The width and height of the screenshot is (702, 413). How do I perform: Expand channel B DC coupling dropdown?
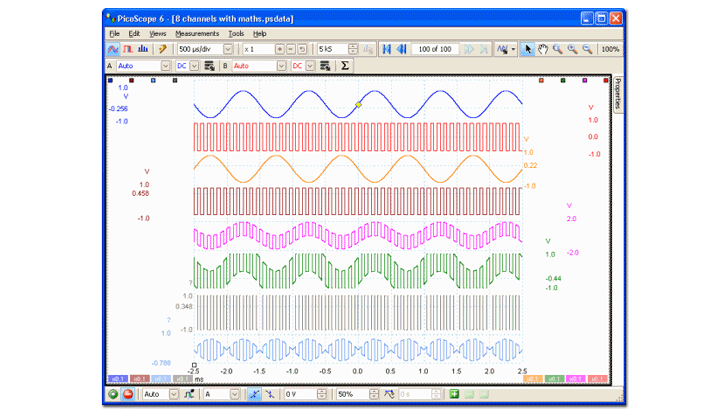coord(310,66)
